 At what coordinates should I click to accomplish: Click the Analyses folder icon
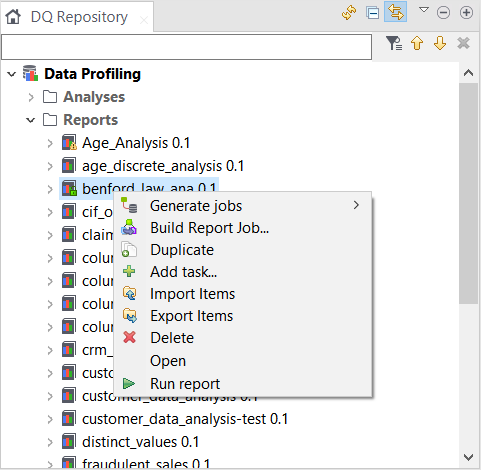coord(50,97)
